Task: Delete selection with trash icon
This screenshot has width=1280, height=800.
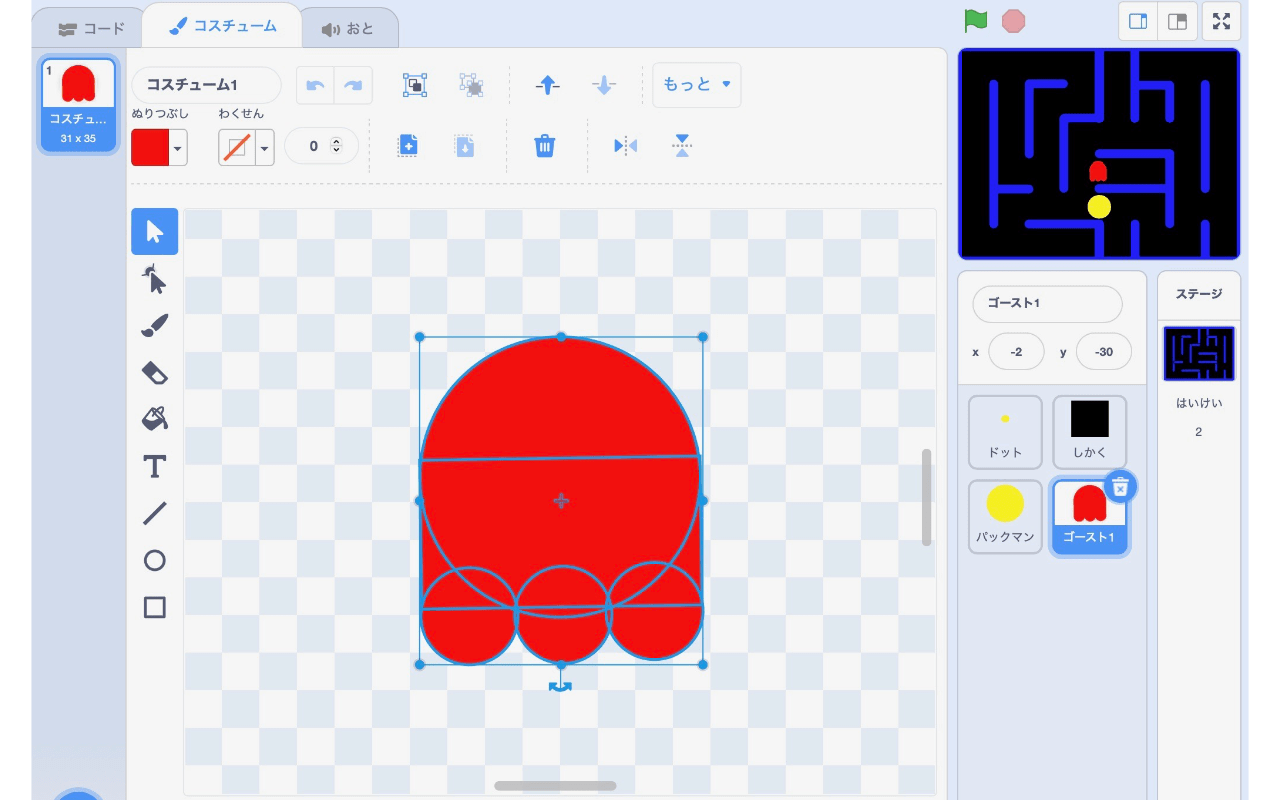Action: pyautogui.click(x=544, y=146)
